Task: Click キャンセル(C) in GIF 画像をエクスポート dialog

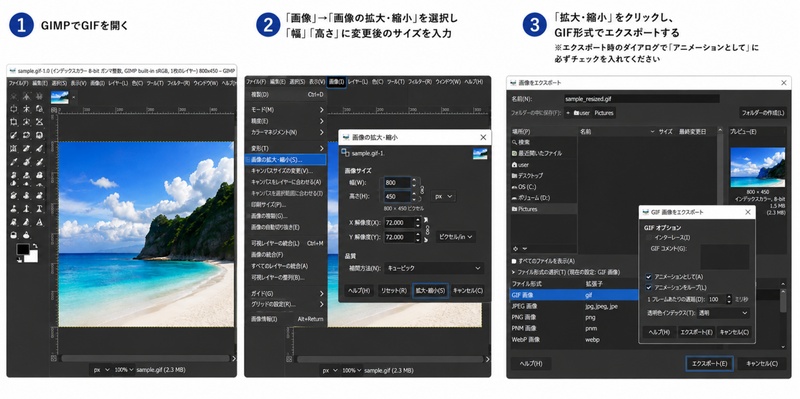Action: tap(734, 332)
